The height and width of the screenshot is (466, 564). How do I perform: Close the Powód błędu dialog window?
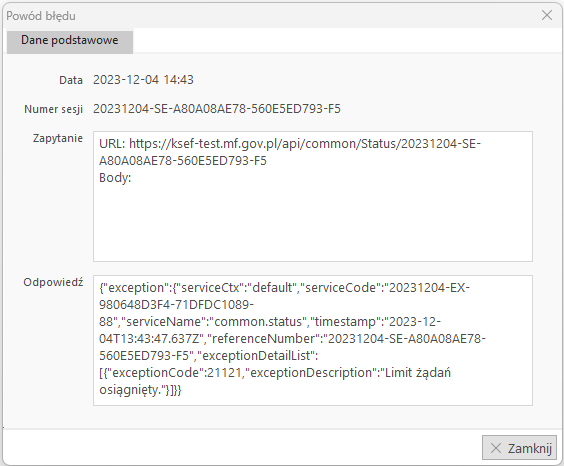coord(547,15)
